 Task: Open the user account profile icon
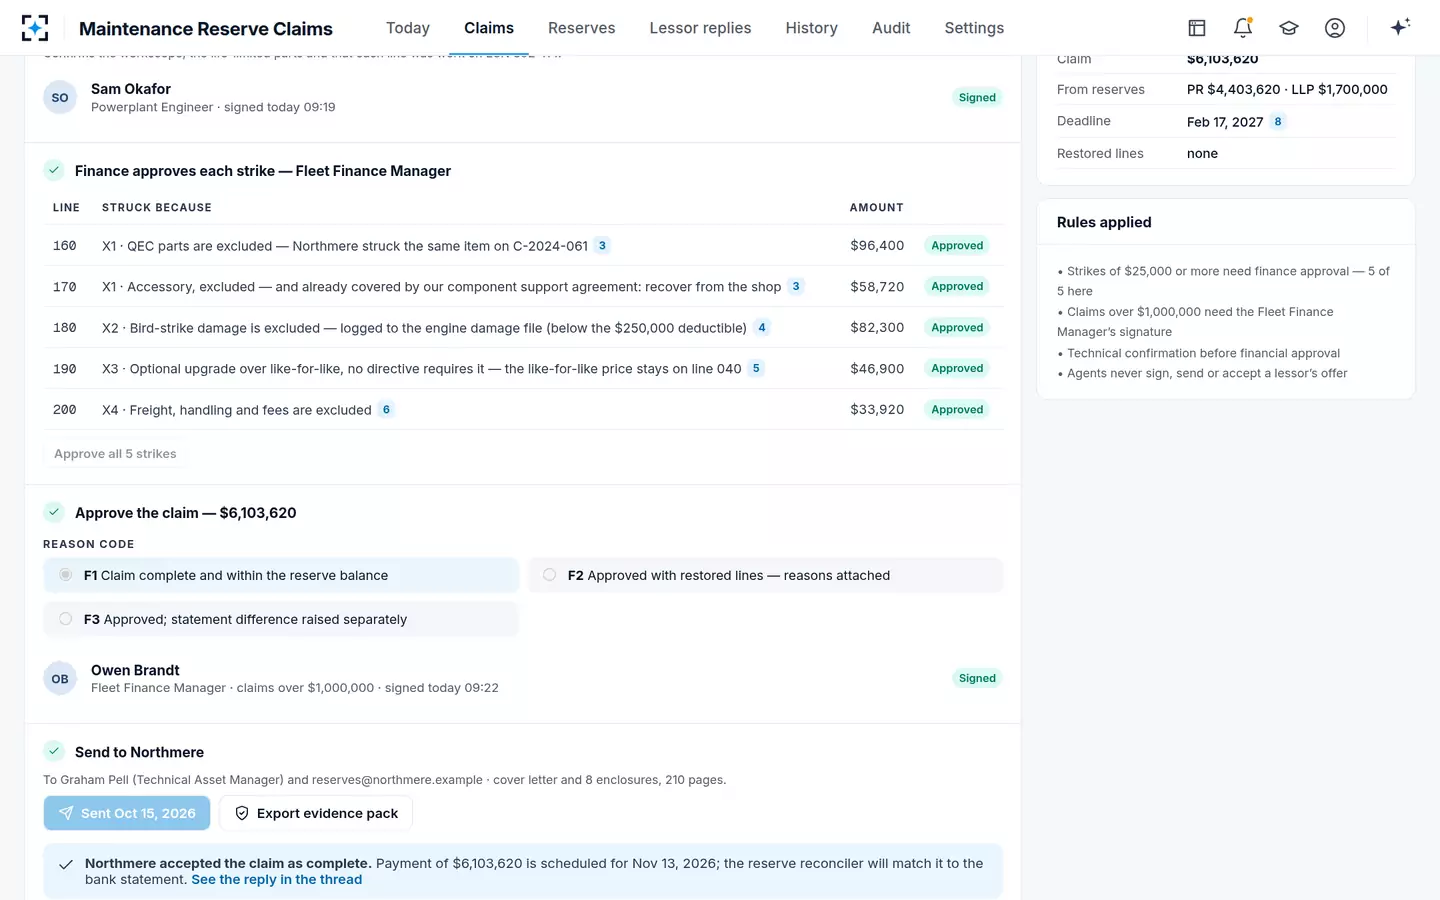coord(1335,28)
